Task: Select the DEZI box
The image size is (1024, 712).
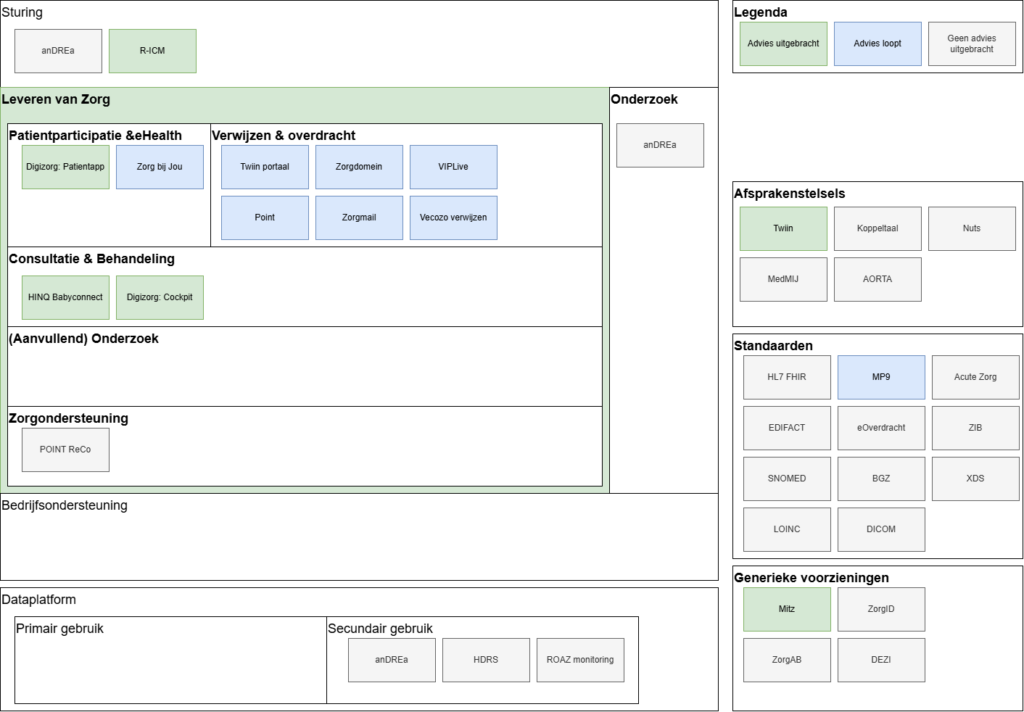Action: (881, 660)
